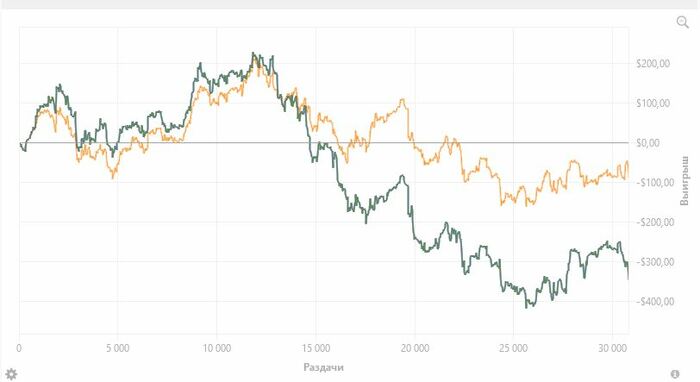Click the orange line's peak near 20 000
Screen dimensions: 700x382
click(403, 100)
